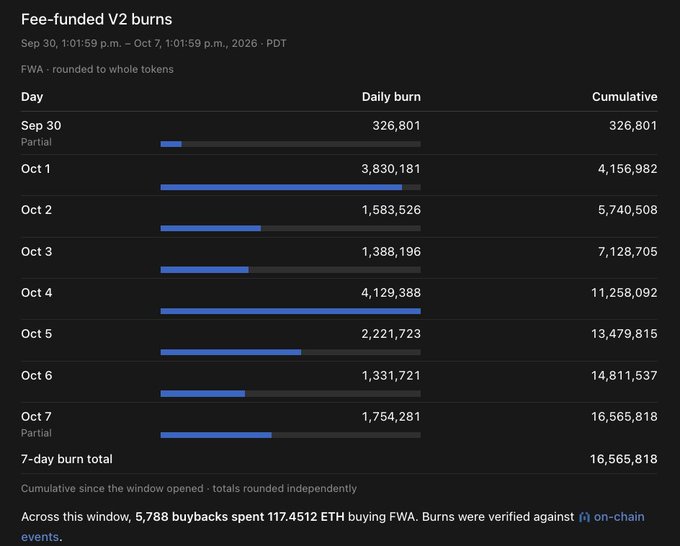Open the on-chain events link

[619, 517]
